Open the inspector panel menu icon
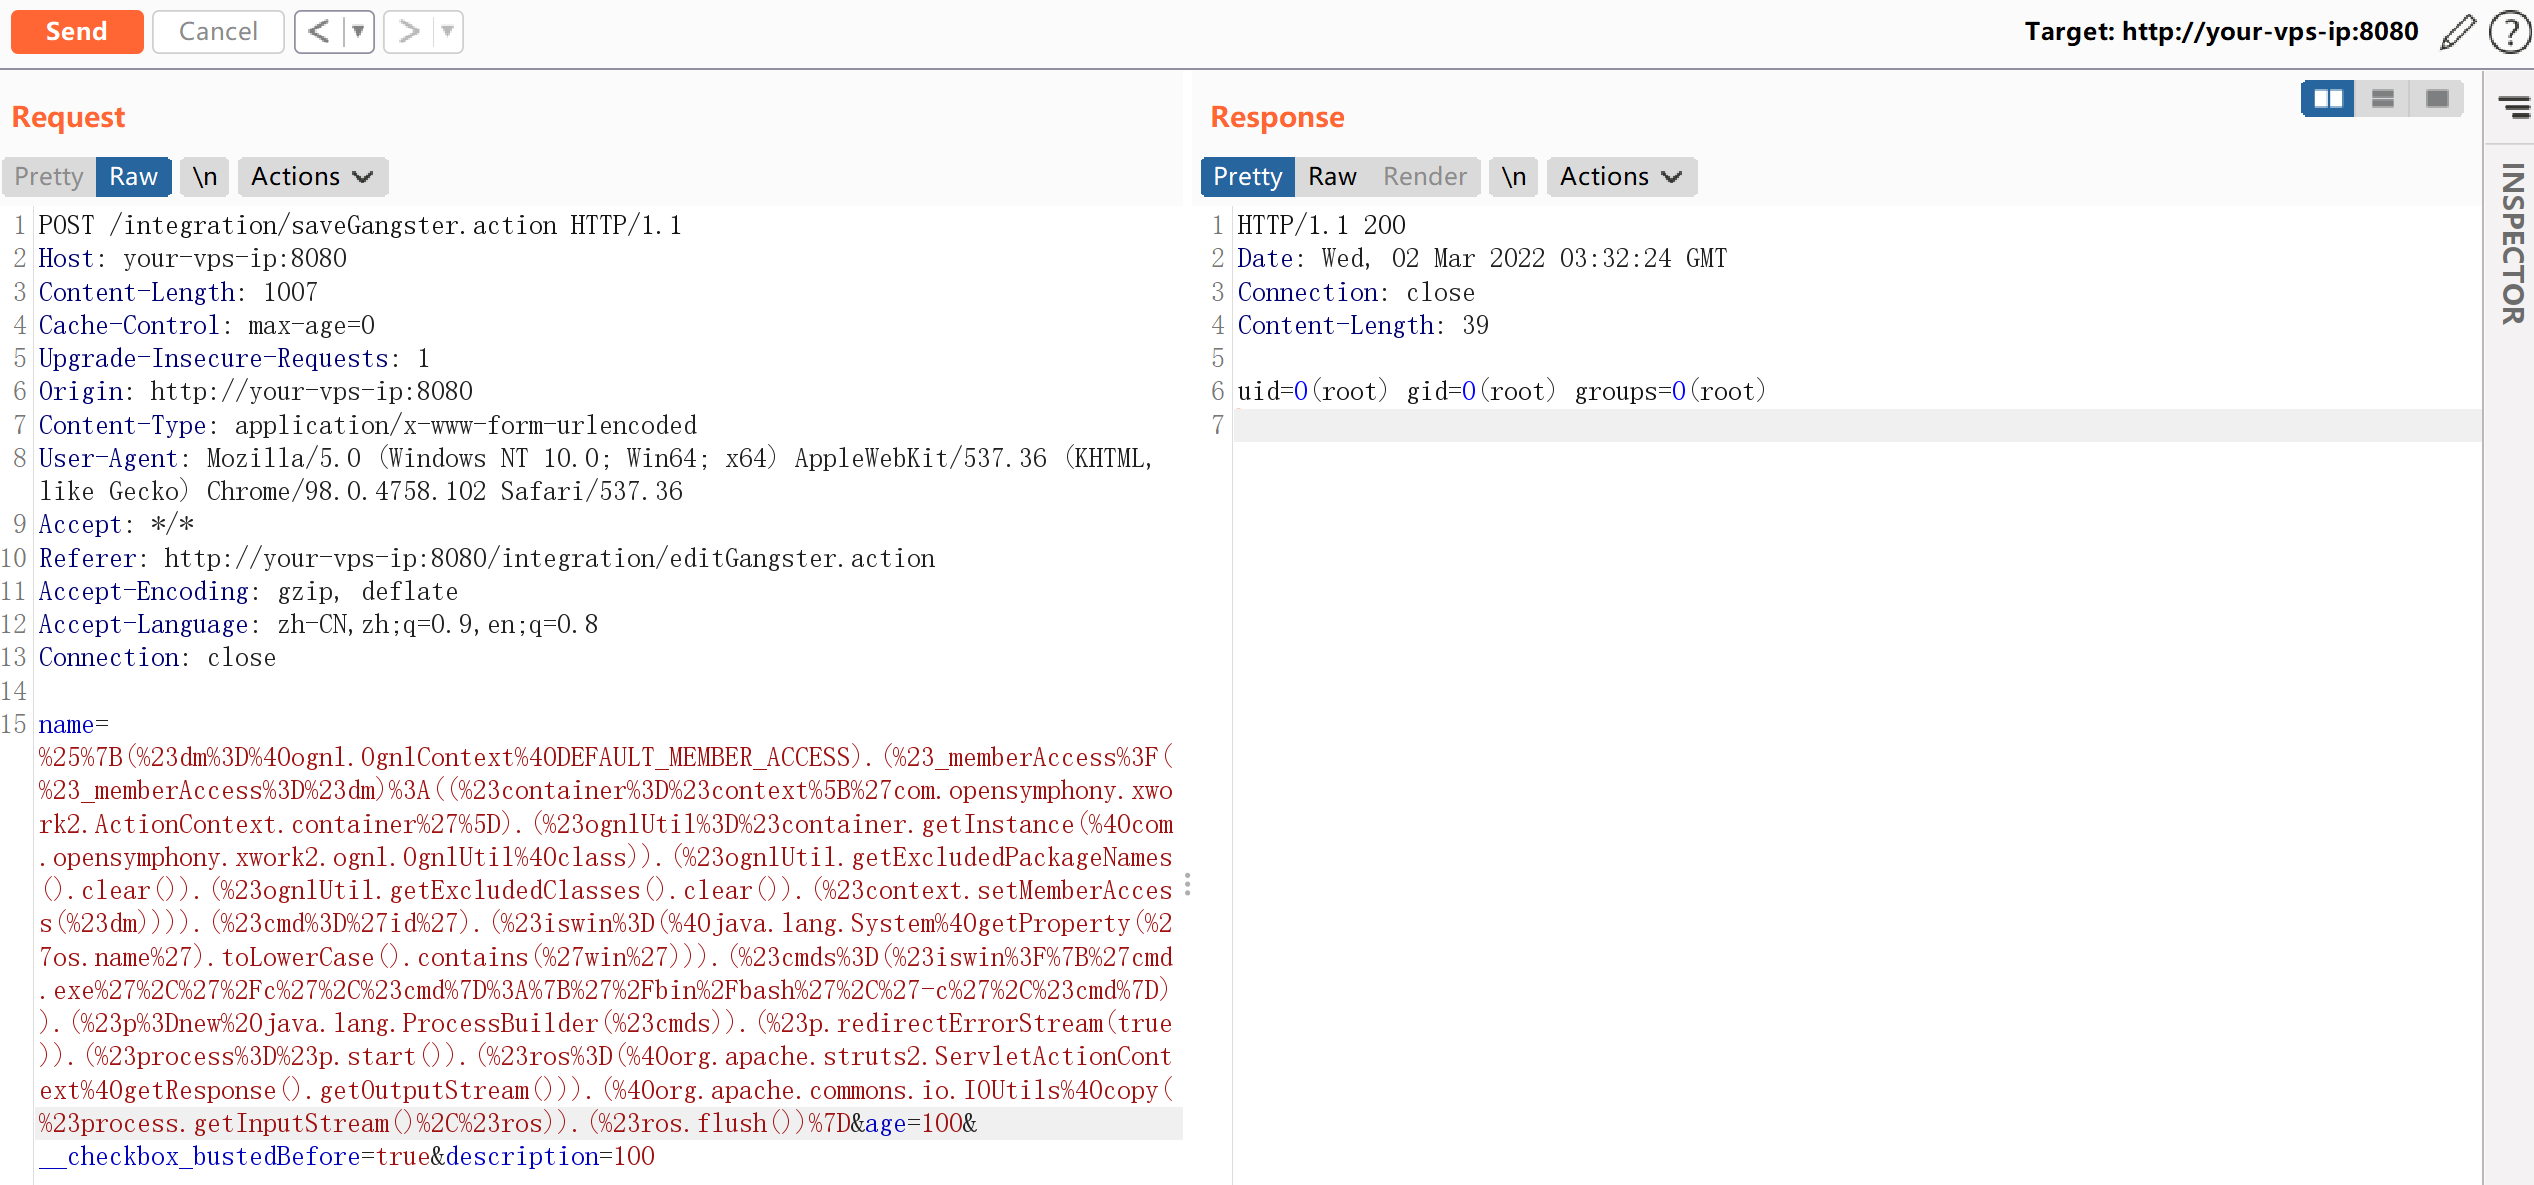 tap(2513, 106)
